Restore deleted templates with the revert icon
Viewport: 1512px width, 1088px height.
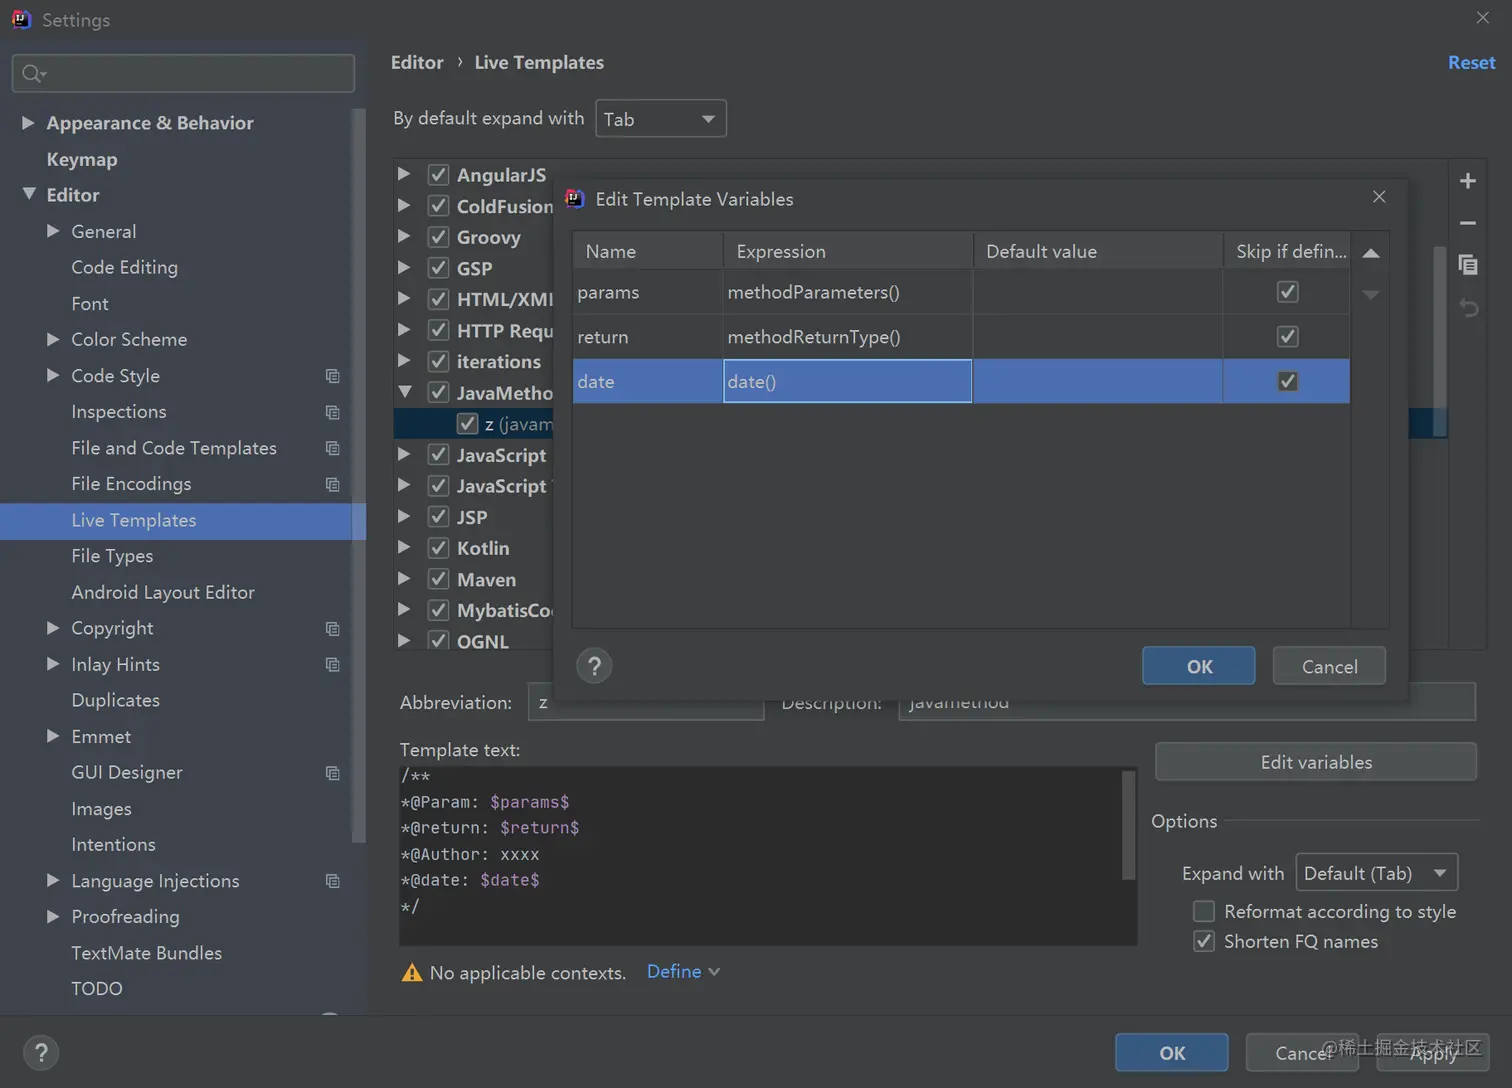[x=1468, y=308]
